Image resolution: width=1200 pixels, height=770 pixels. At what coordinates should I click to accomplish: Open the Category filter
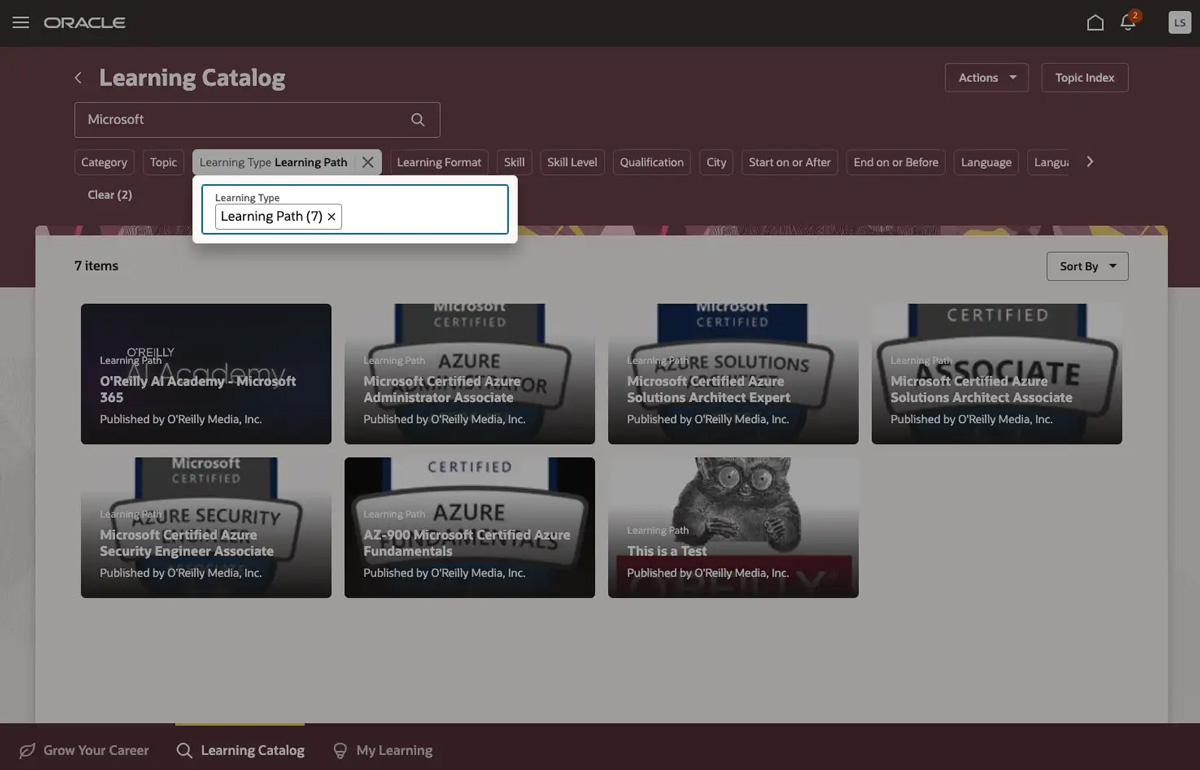[104, 162]
